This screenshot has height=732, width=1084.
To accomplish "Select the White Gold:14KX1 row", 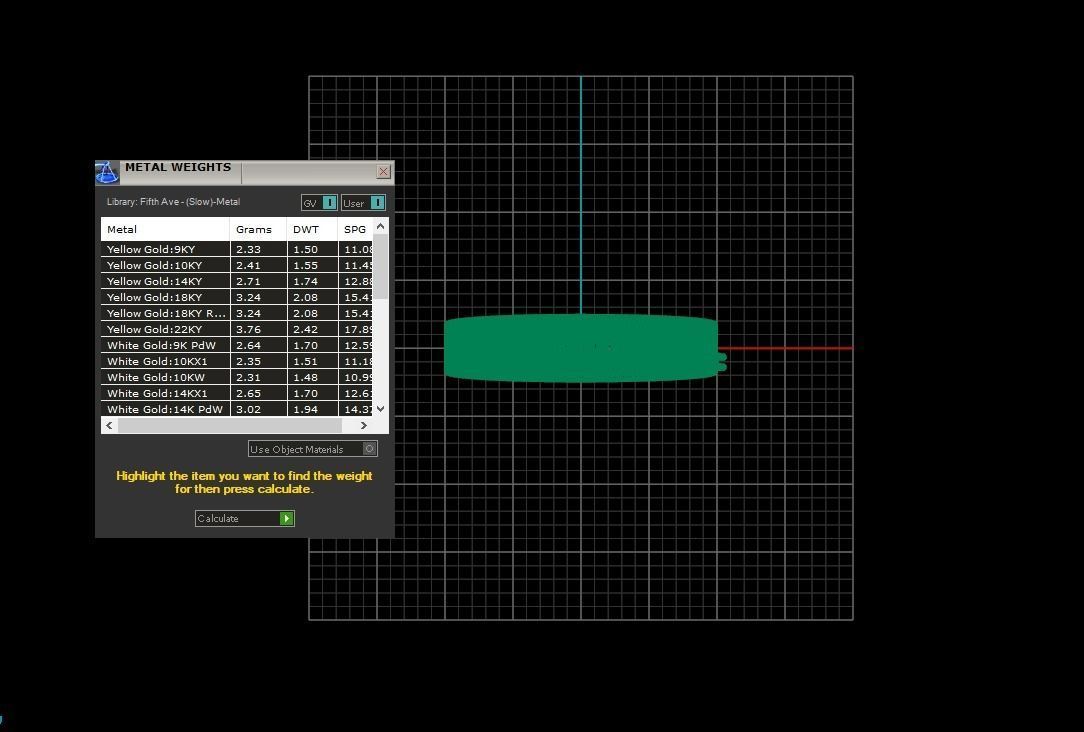I will point(236,393).
